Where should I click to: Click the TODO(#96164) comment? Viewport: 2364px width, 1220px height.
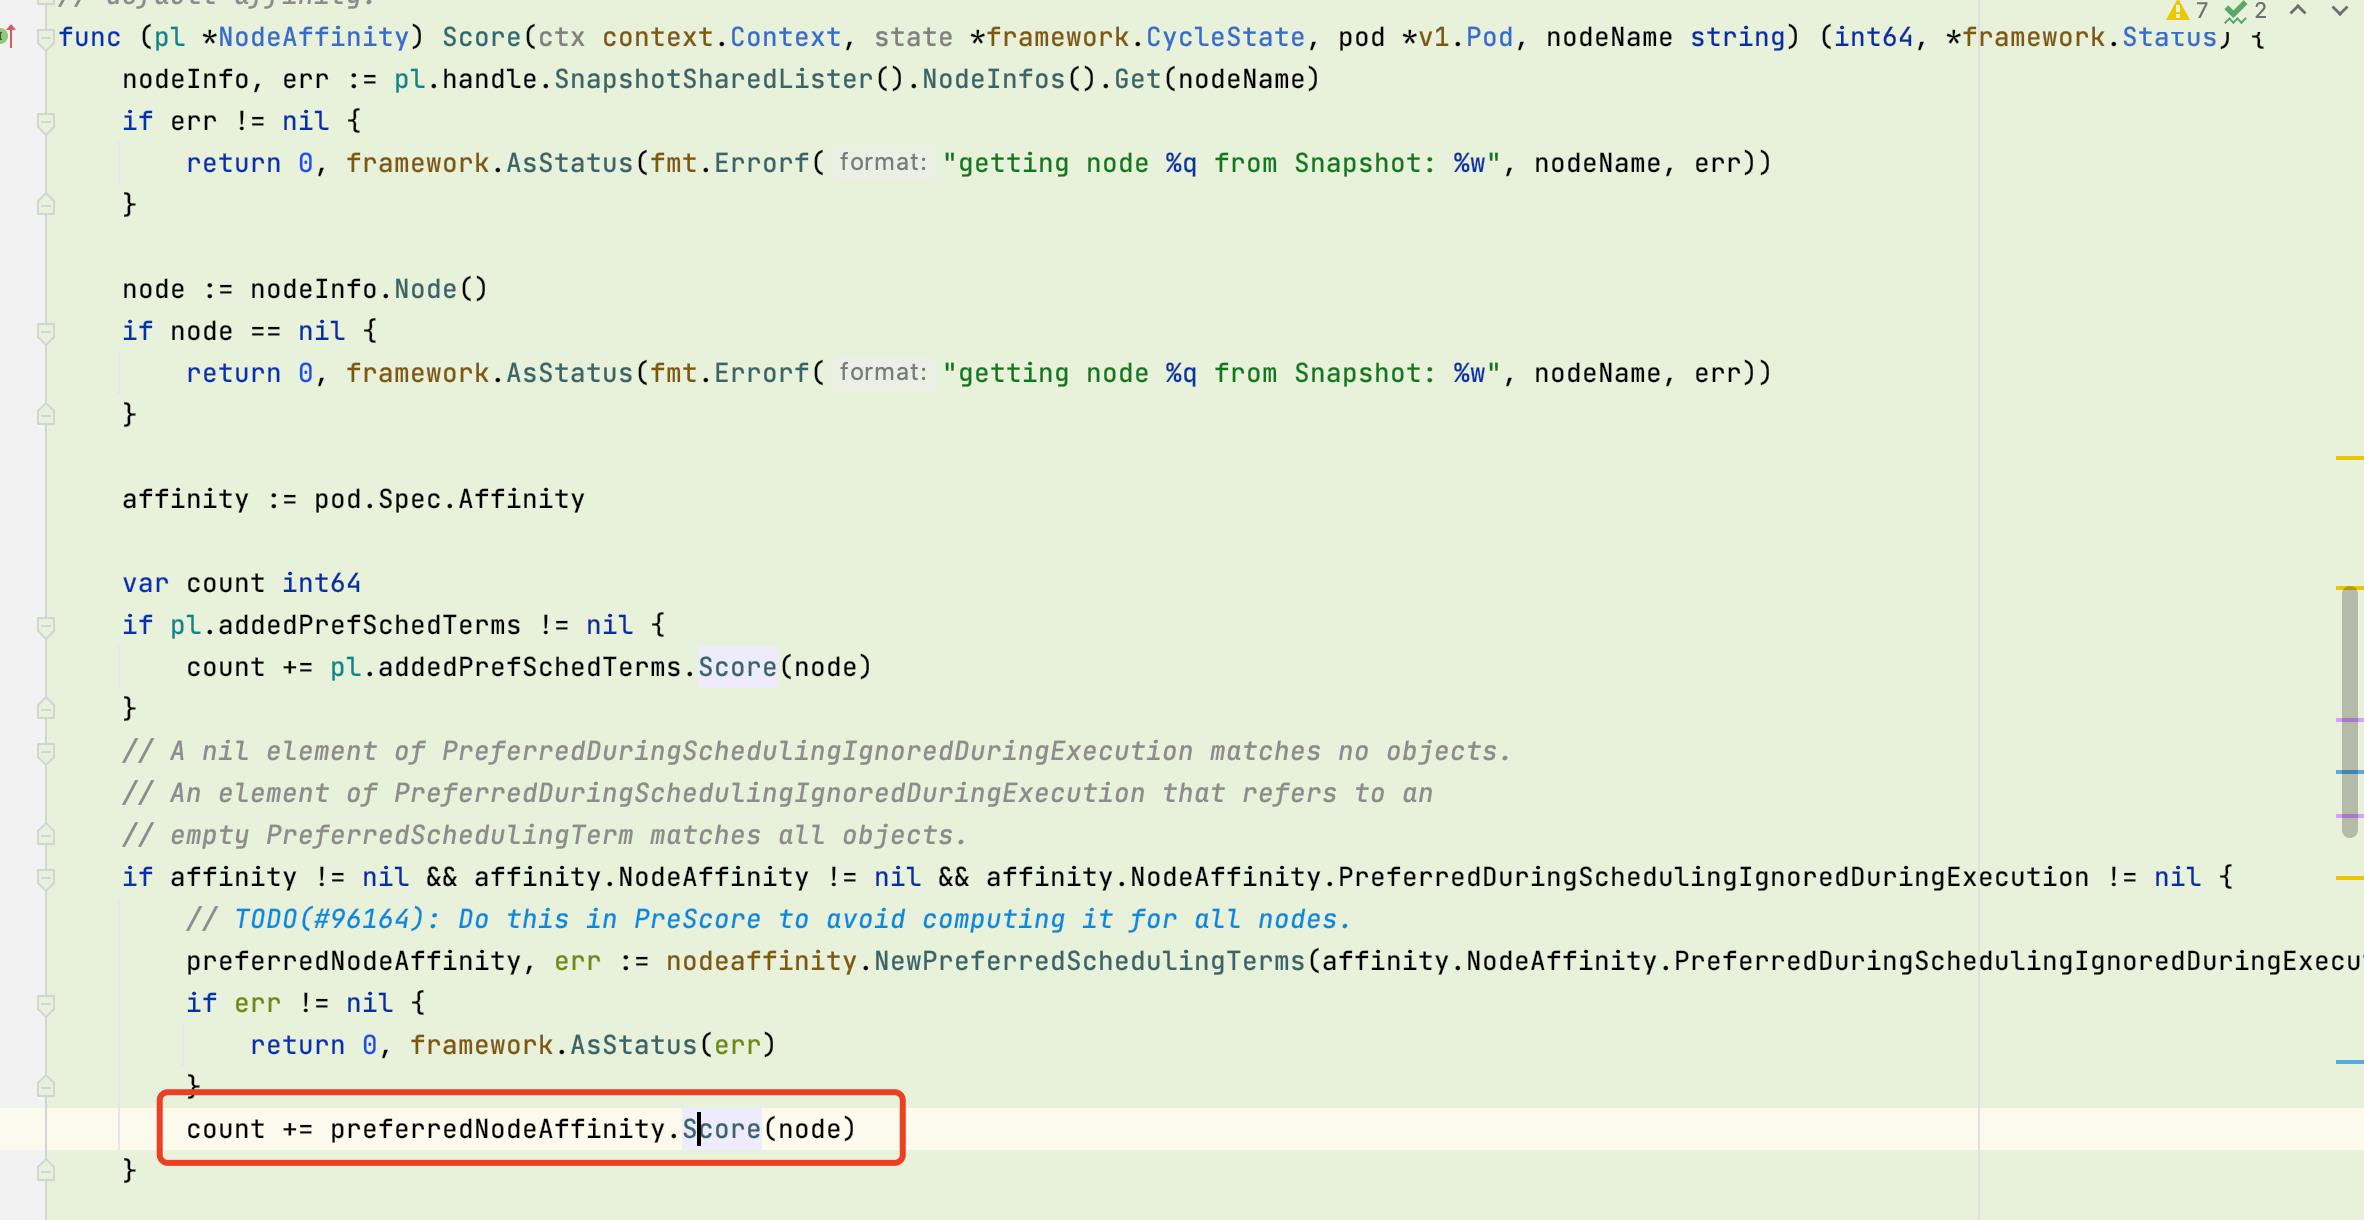click(768, 920)
